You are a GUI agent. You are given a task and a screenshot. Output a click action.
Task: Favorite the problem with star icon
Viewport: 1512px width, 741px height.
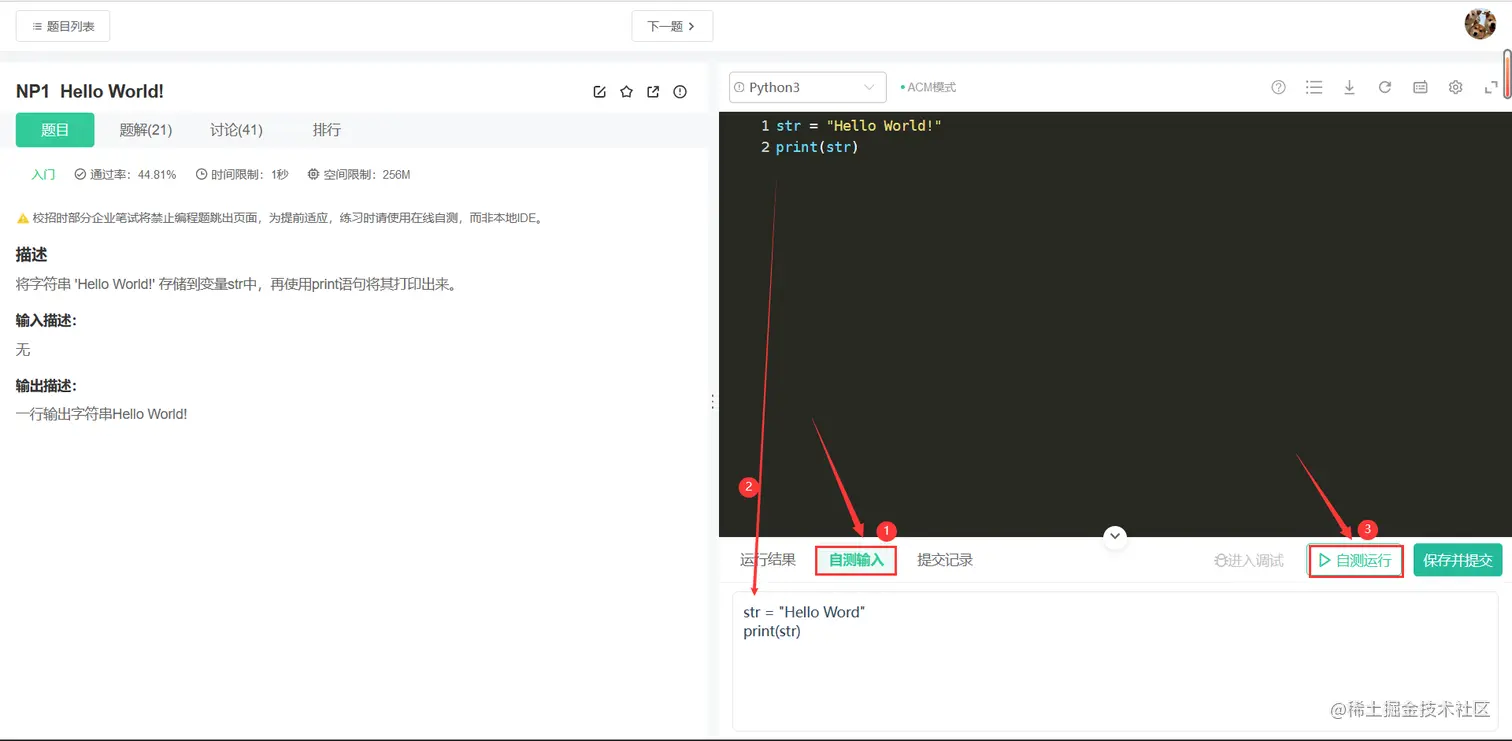[626, 92]
